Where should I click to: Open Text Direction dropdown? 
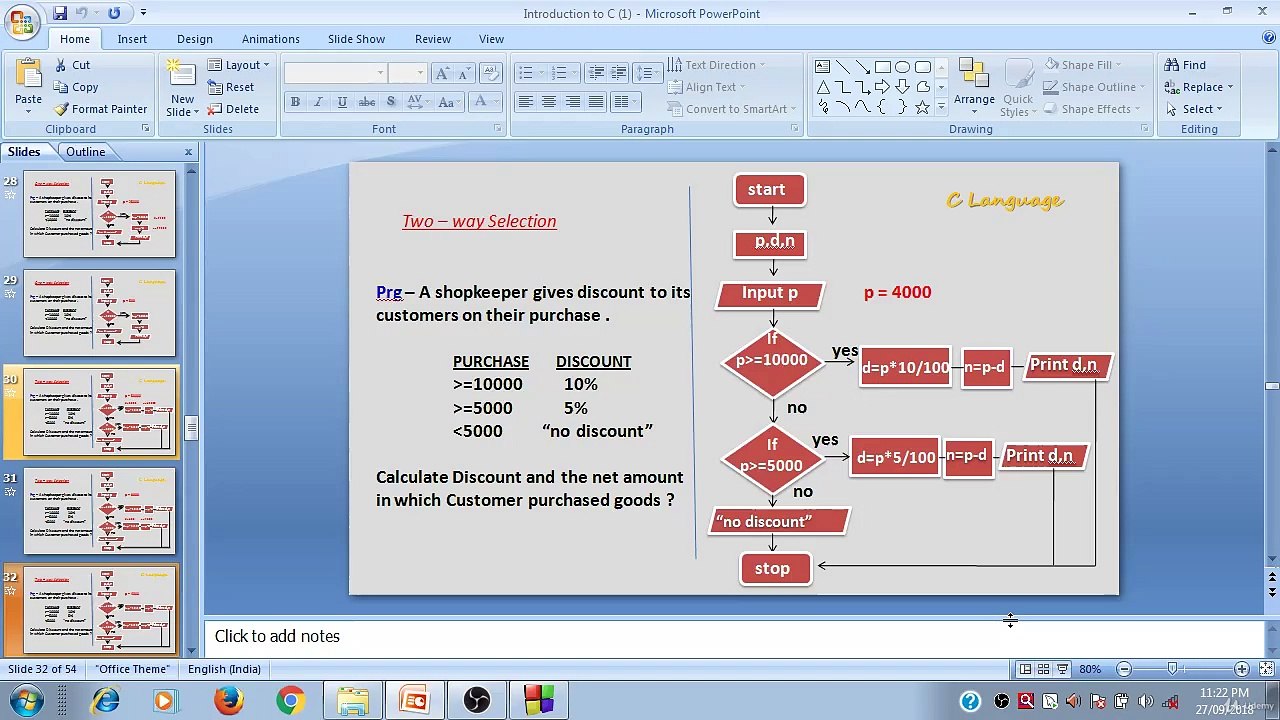(716, 65)
